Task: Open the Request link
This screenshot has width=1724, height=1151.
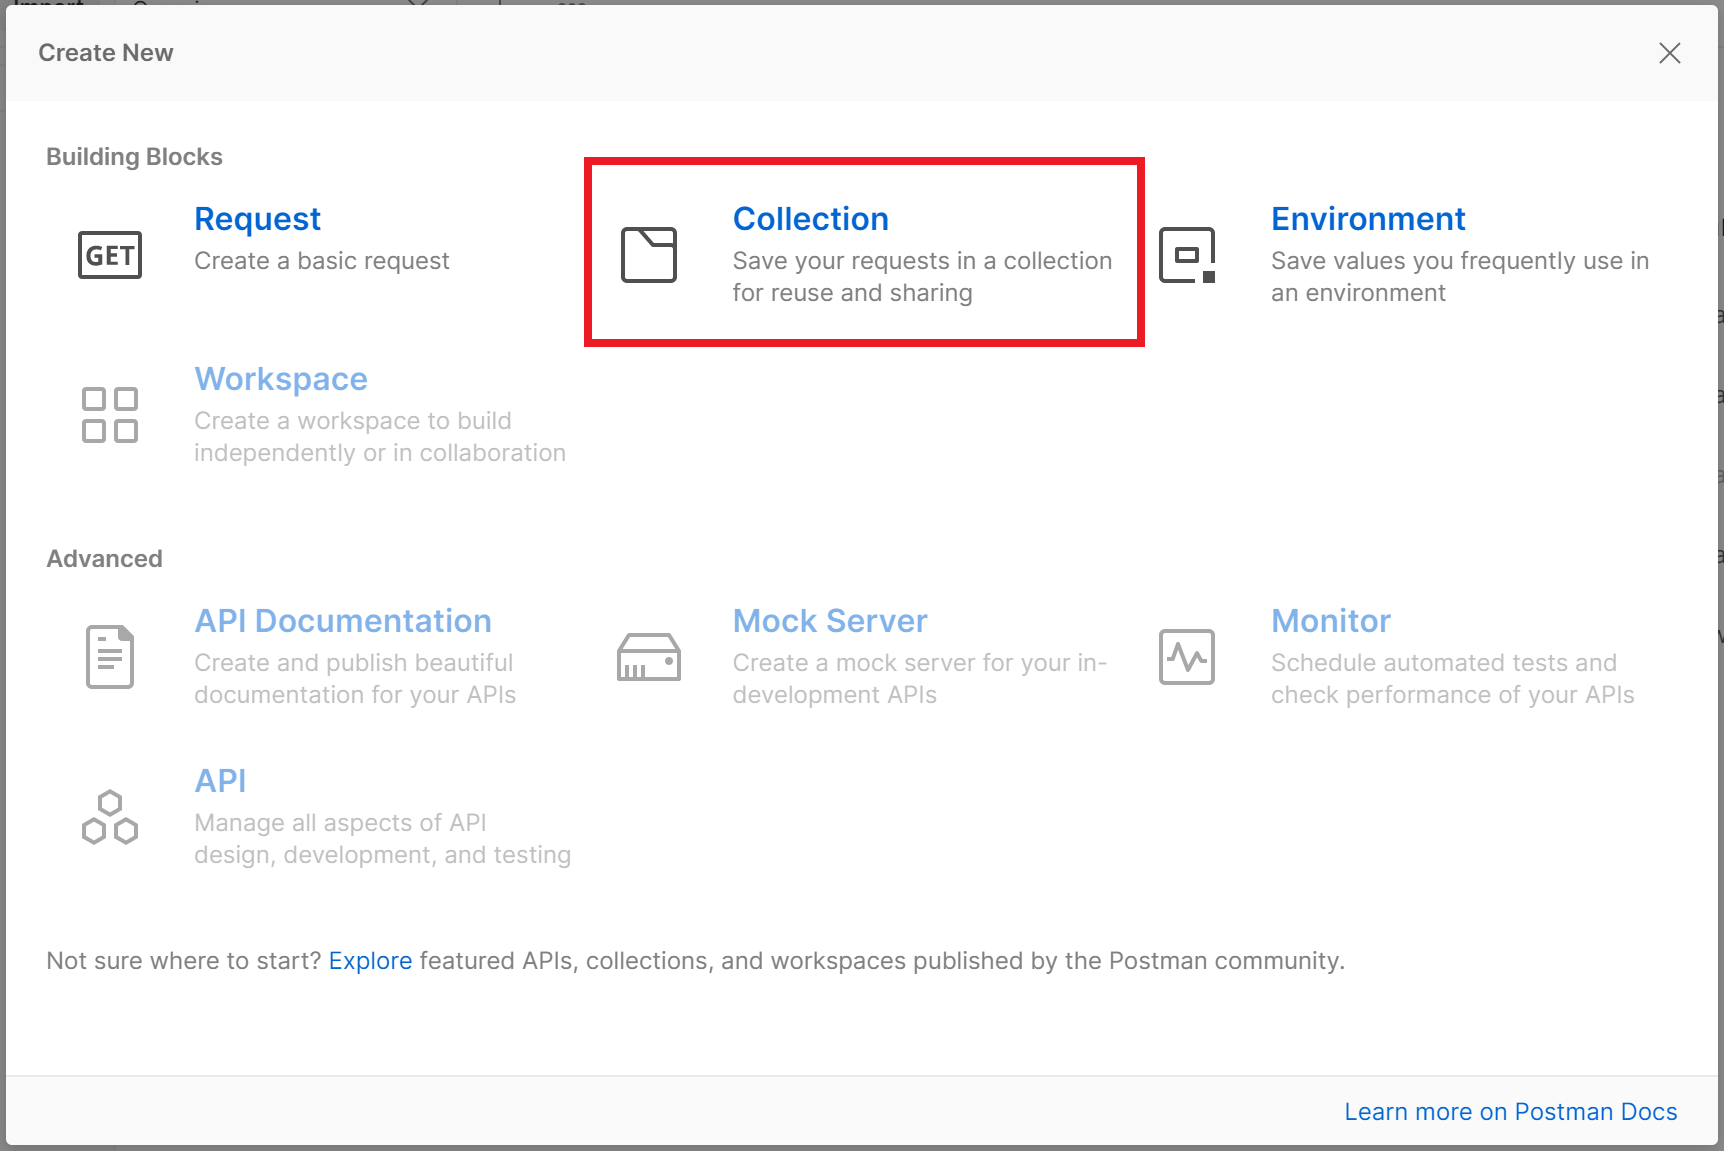Action: click(x=257, y=219)
